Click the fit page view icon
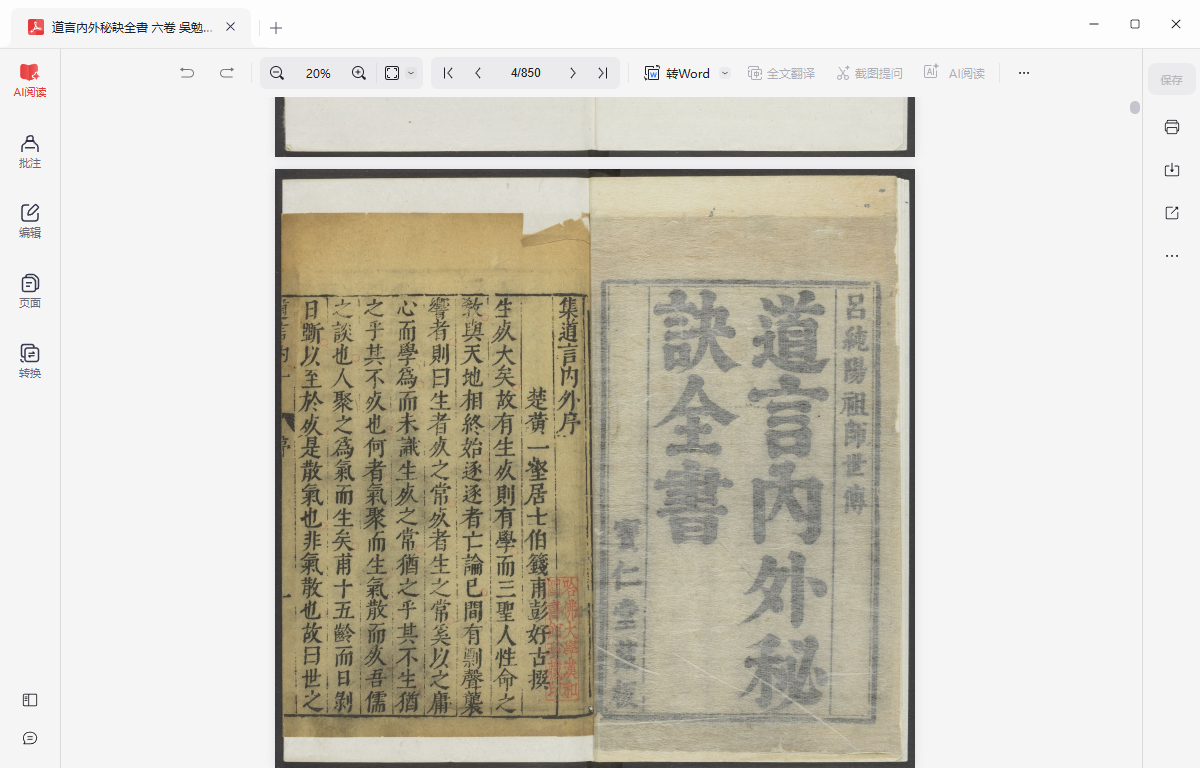Screen dimensions: 1200x768 [392, 73]
